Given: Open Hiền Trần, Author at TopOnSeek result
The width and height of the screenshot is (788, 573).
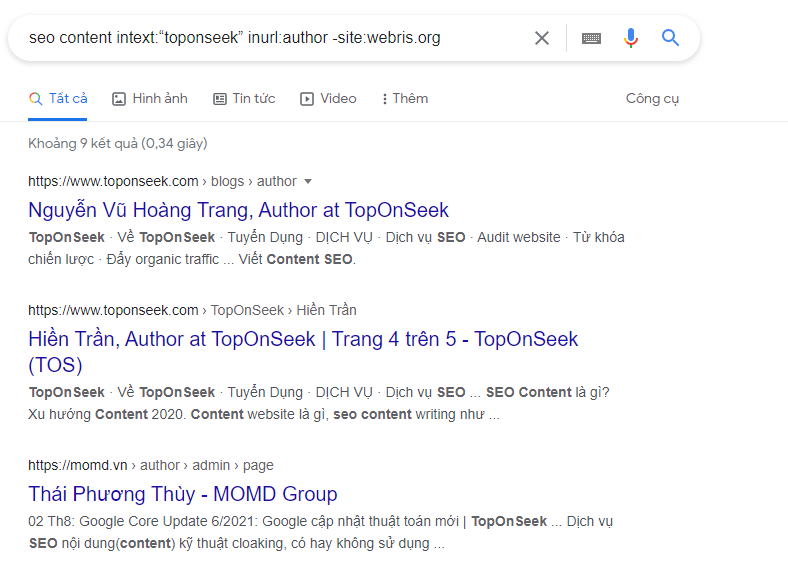Looking at the screenshot, I should coord(302,339).
